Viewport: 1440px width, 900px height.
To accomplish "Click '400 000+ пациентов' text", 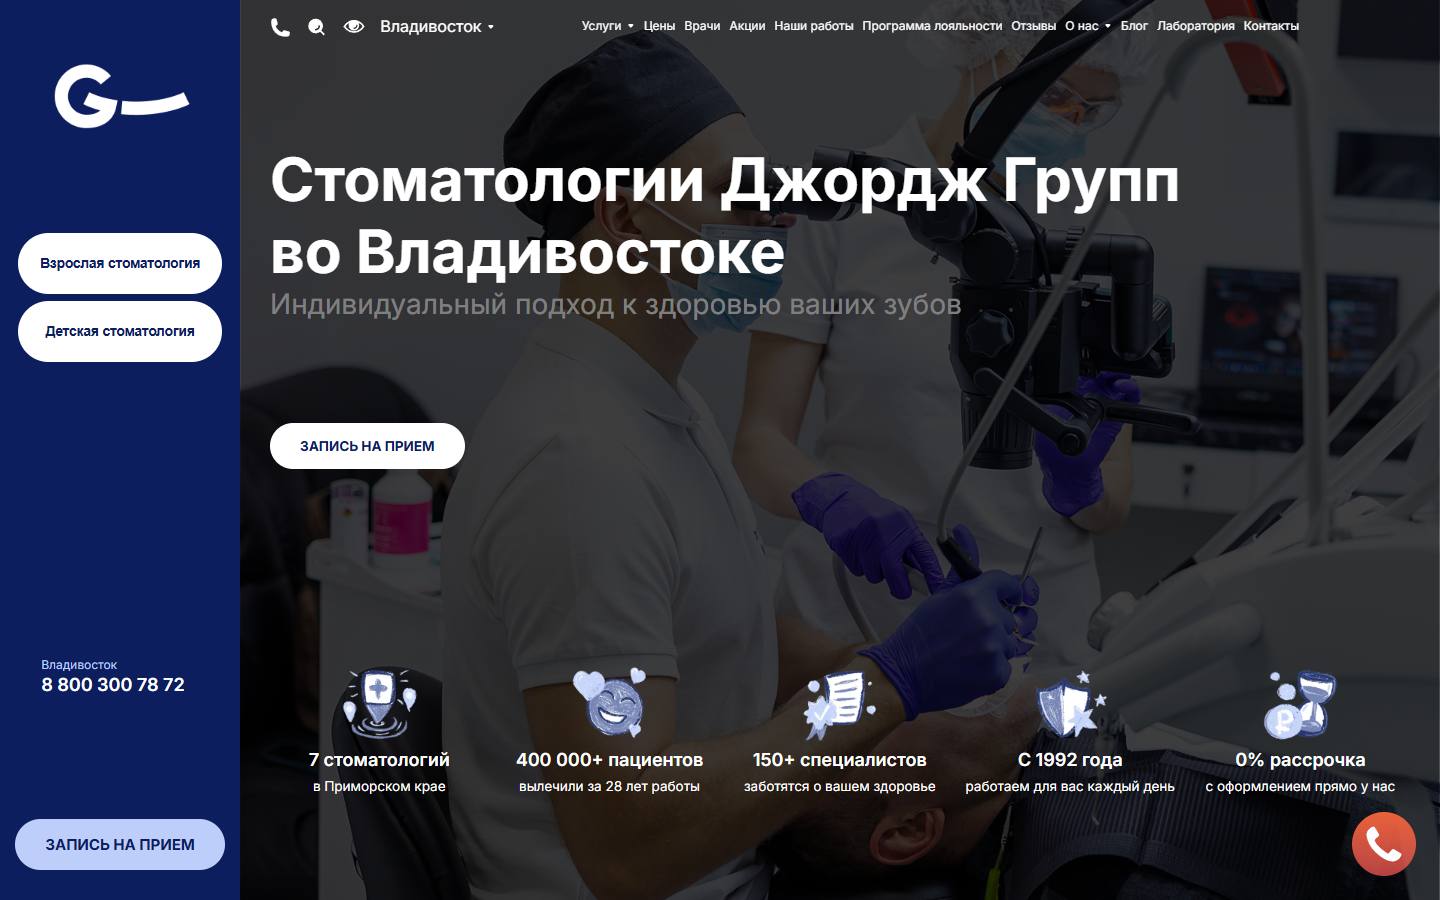I will pyautogui.click(x=609, y=760).
